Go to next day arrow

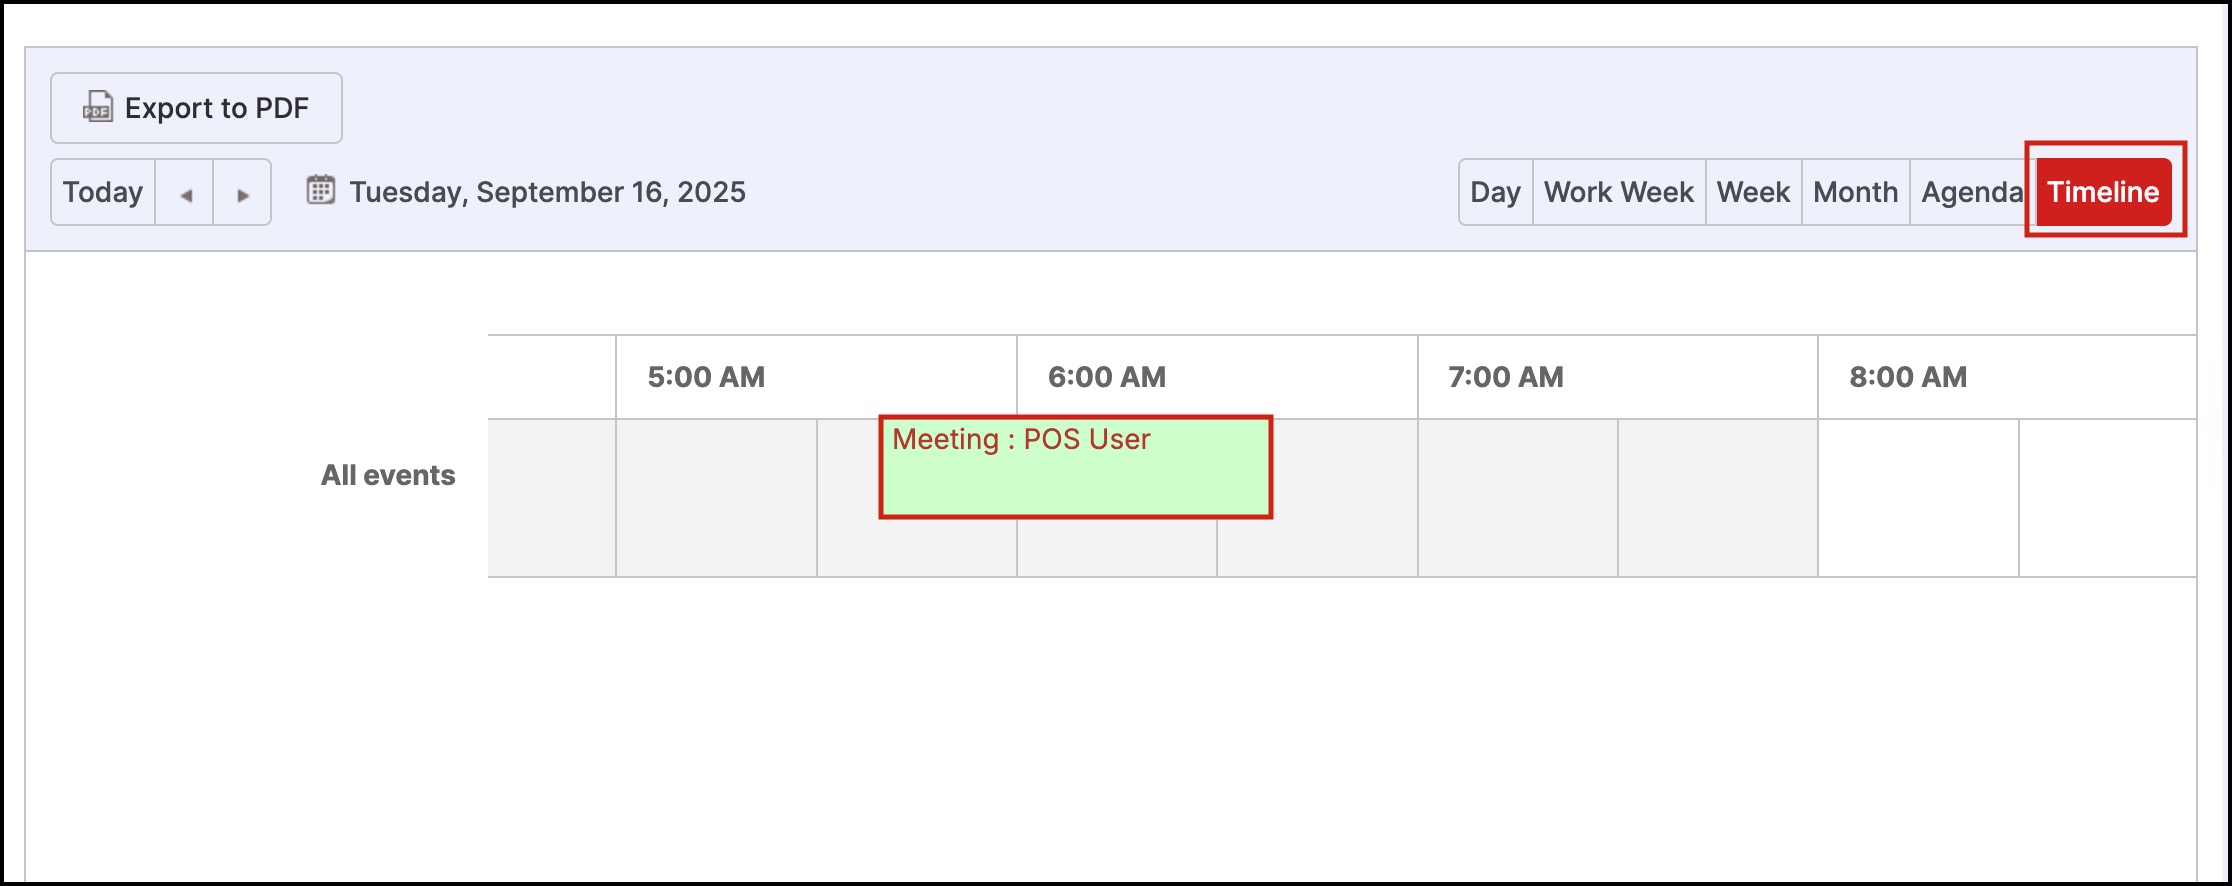tap(242, 193)
